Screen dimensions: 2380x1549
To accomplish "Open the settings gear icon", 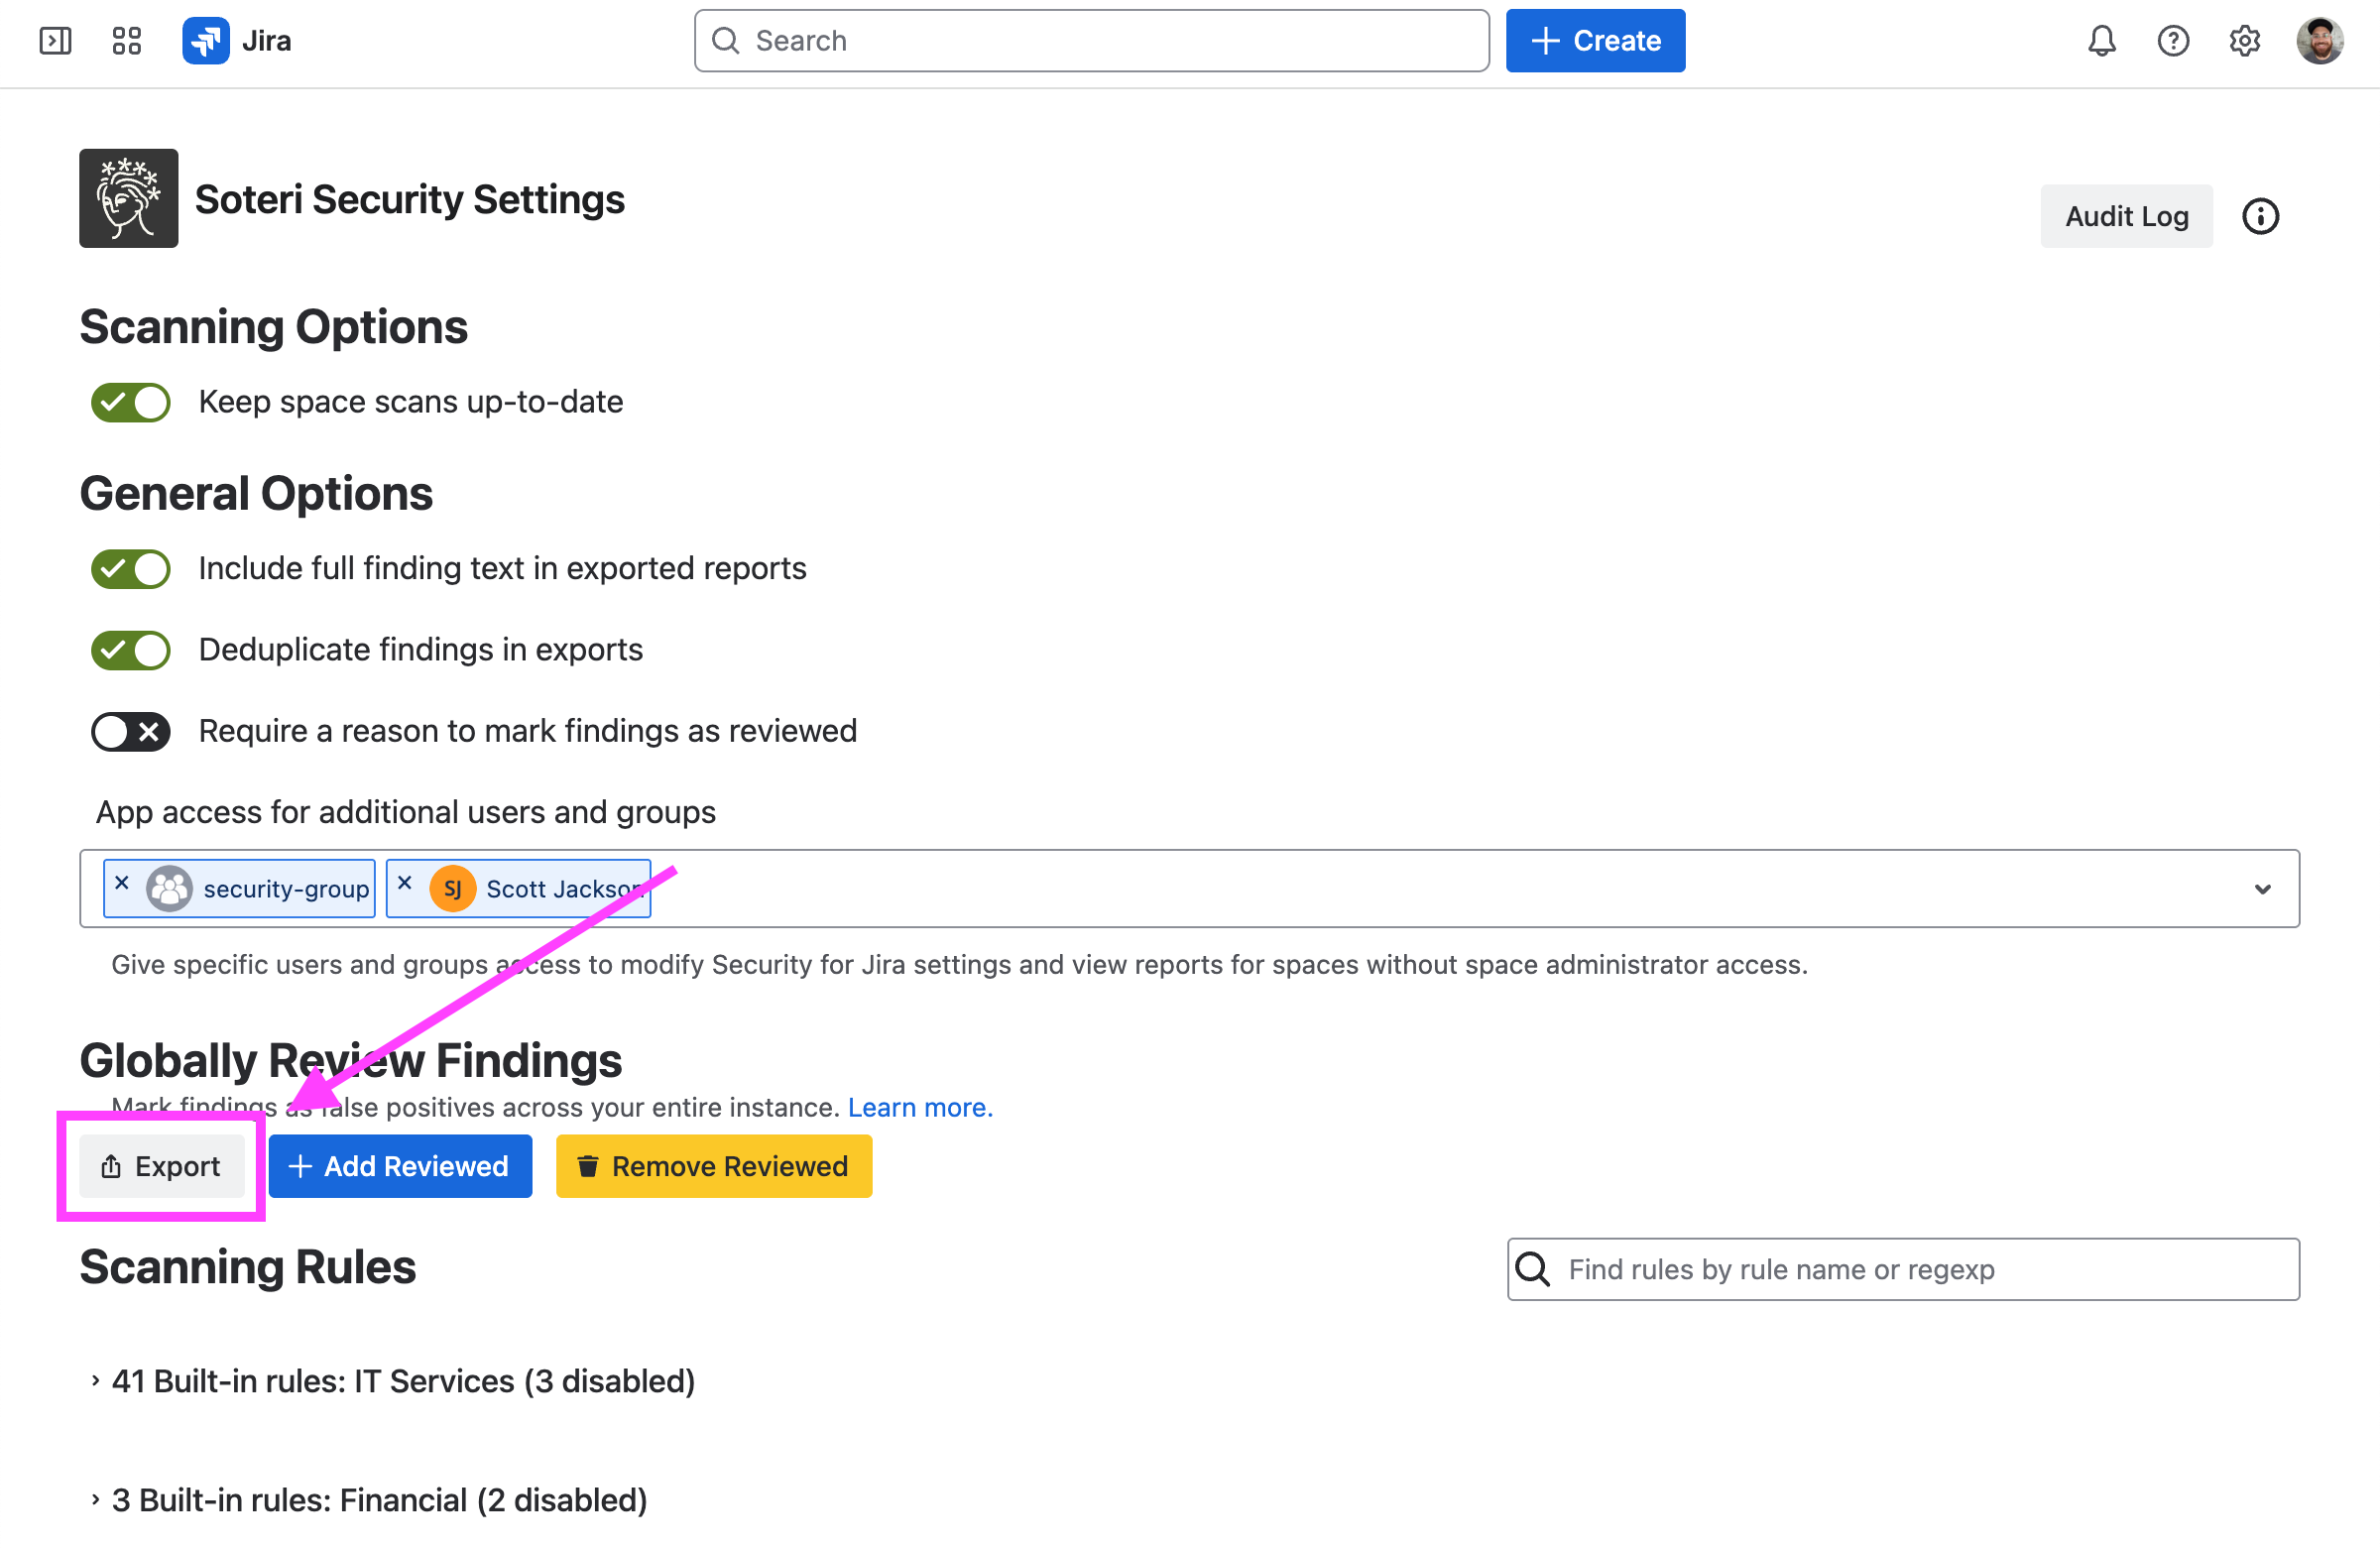I will (2244, 41).
